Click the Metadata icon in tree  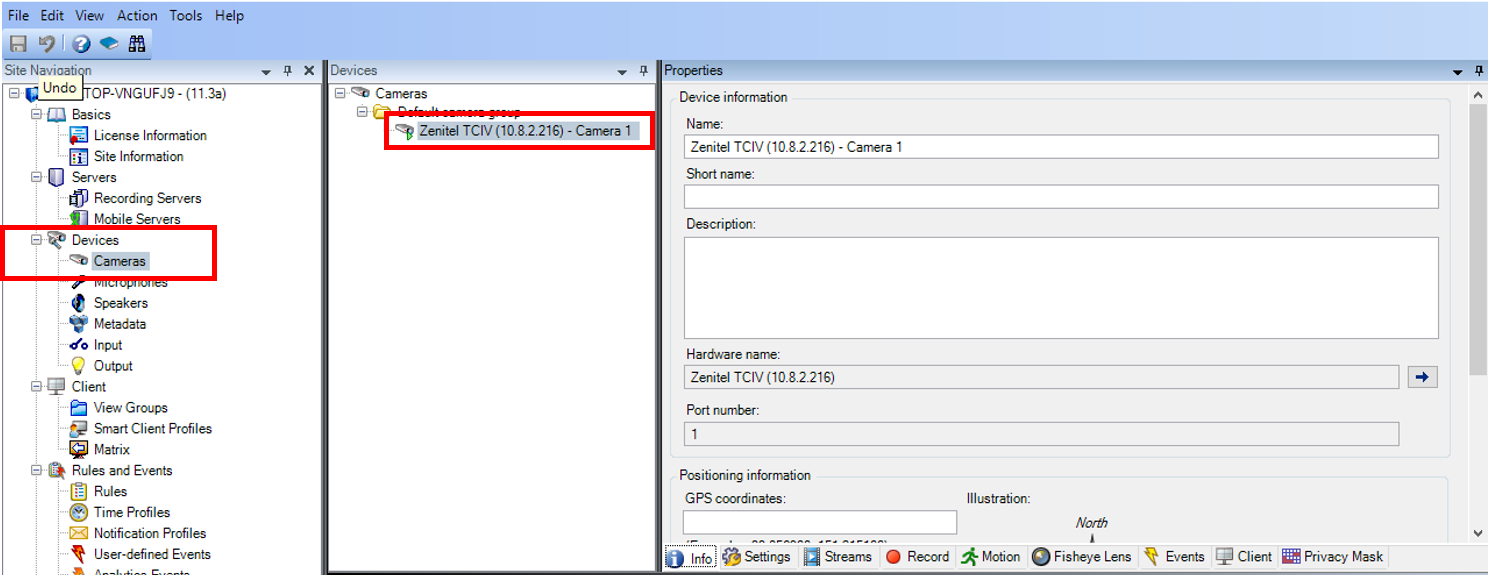78,324
